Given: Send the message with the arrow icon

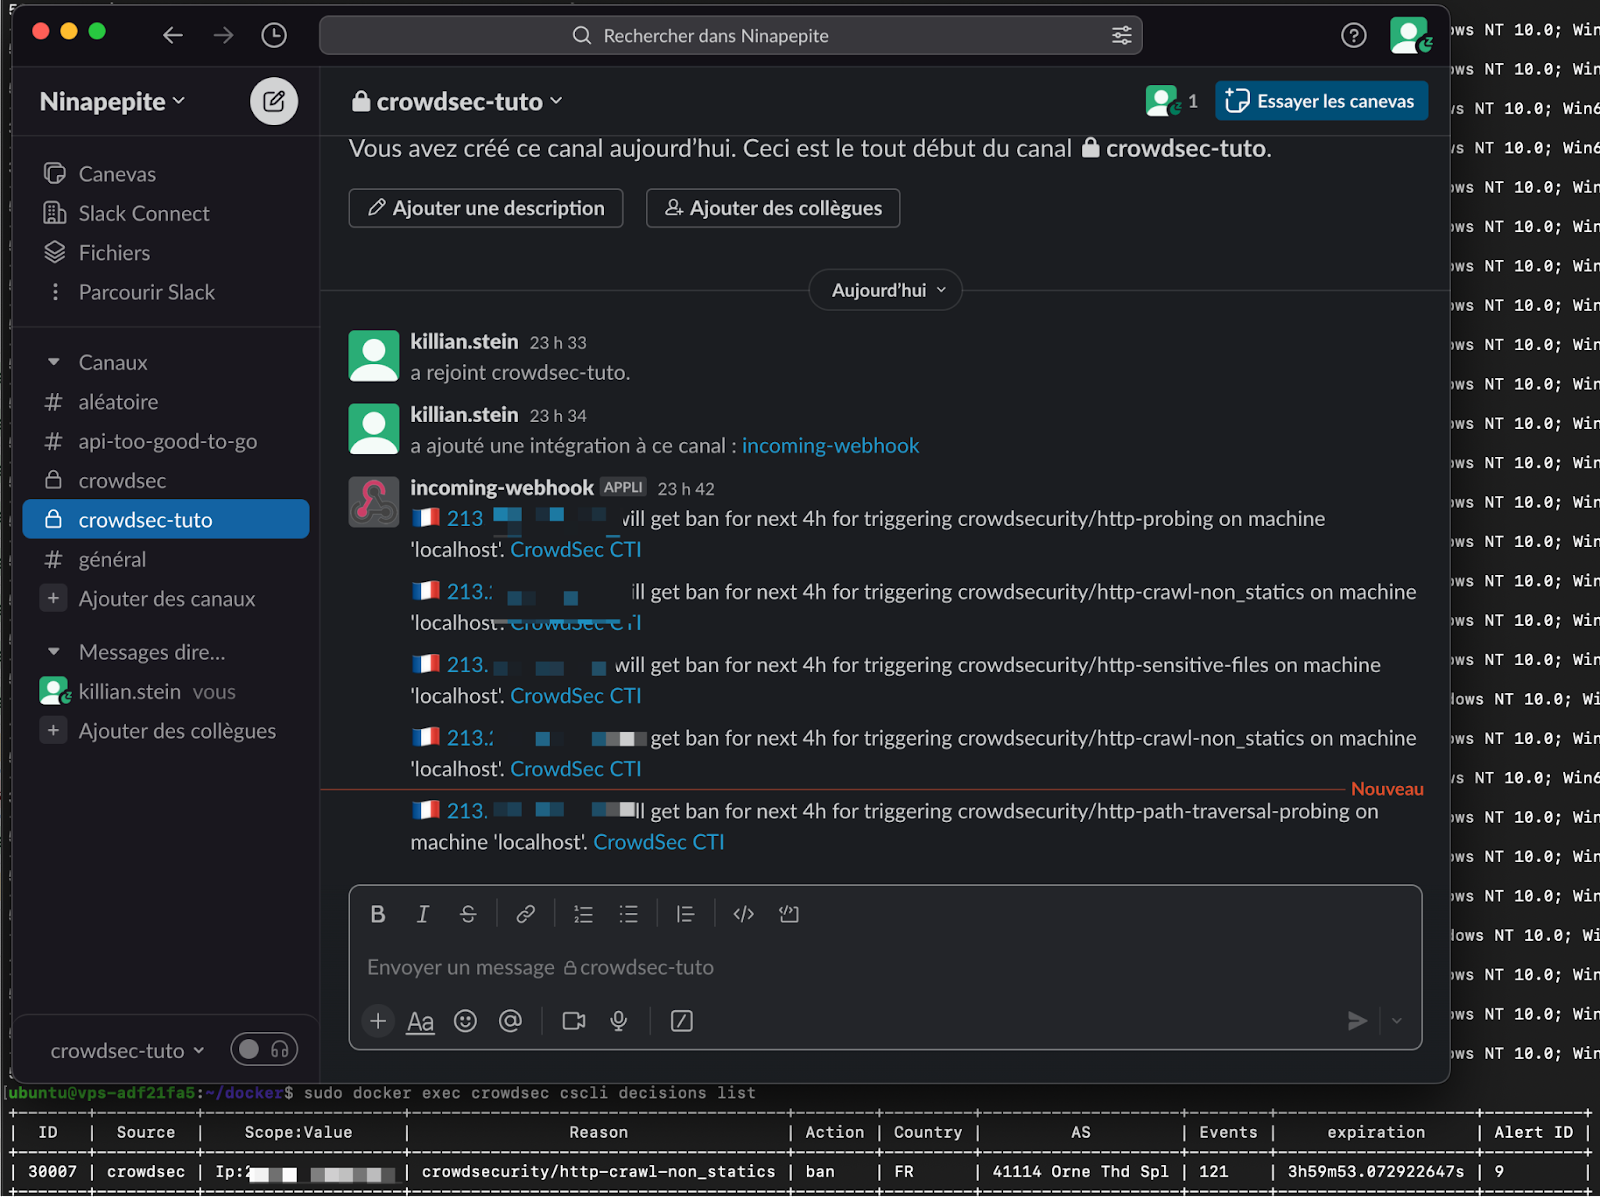Looking at the screenshot, I should 1357,1021.
